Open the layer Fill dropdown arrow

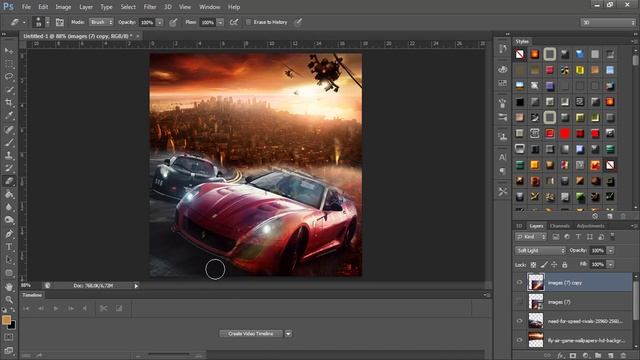point(611,264)
